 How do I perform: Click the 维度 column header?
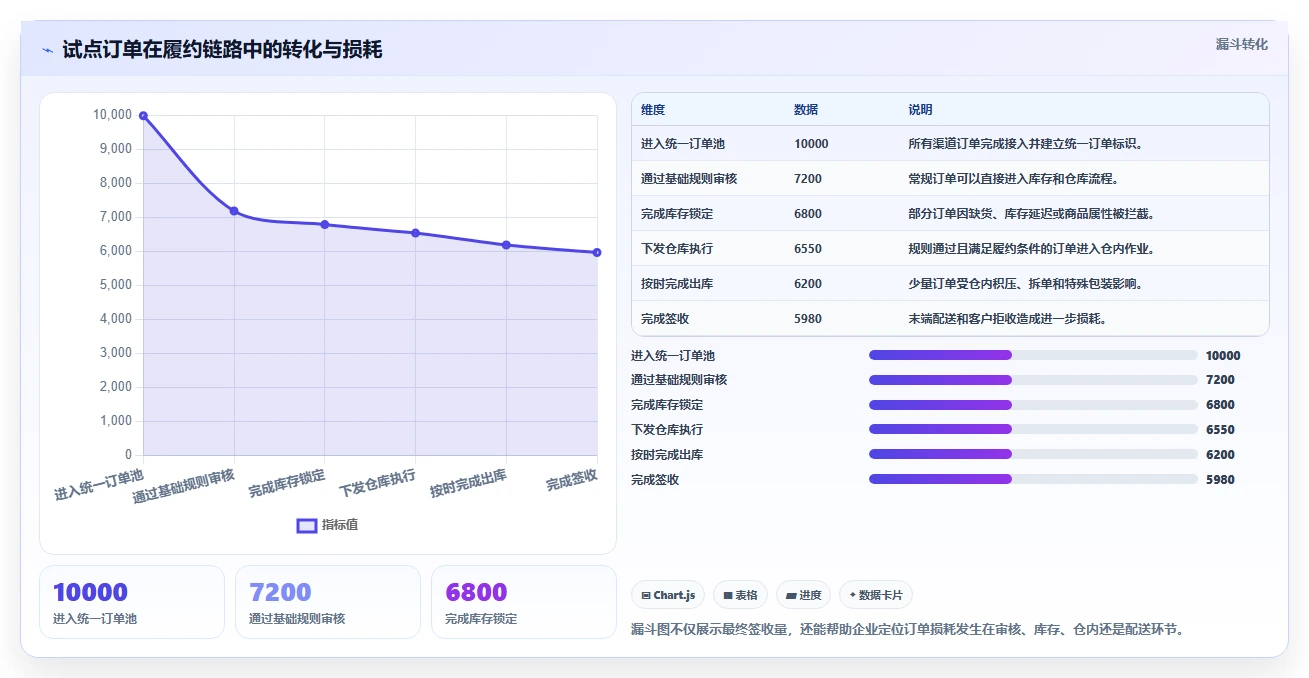[x=653, y=109]
